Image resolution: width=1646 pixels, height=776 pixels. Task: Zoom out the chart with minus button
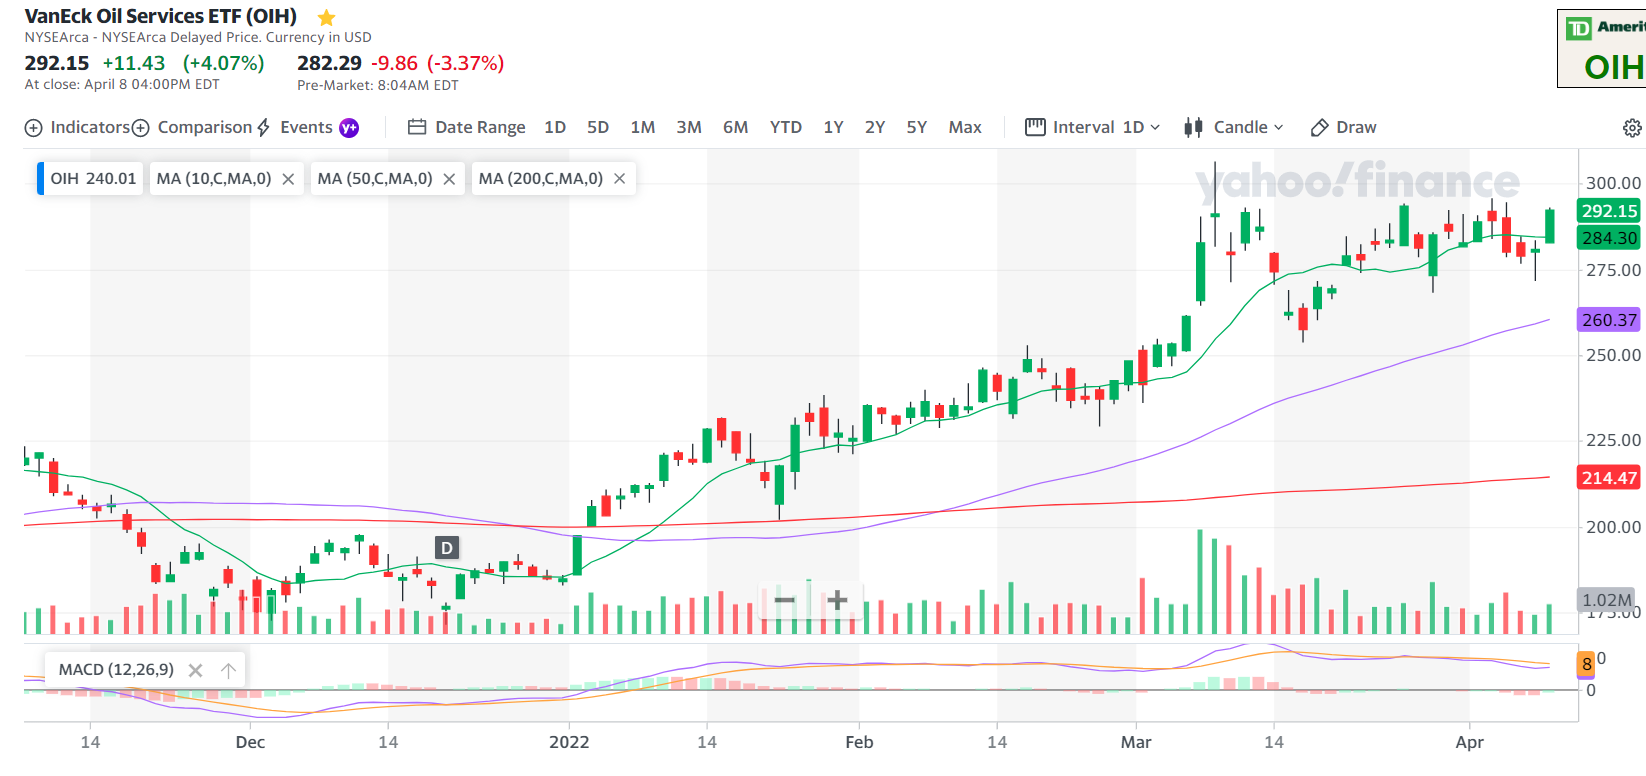click(x=785, y=600)
